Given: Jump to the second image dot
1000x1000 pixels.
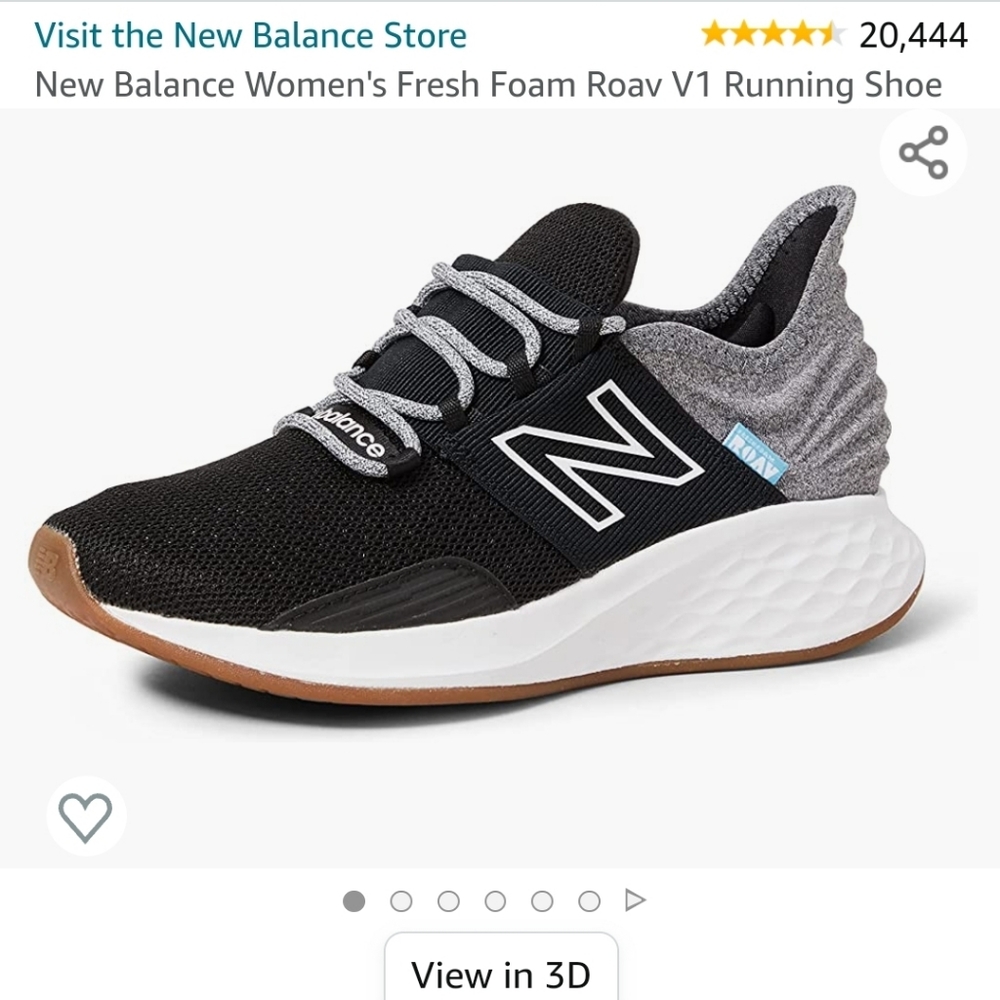Looking at the screenshot, I should click(x=402, y=900).
